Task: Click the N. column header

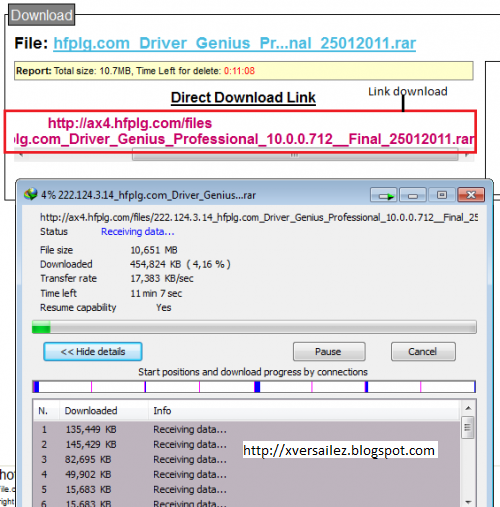Action: click(x=46, y=411)
